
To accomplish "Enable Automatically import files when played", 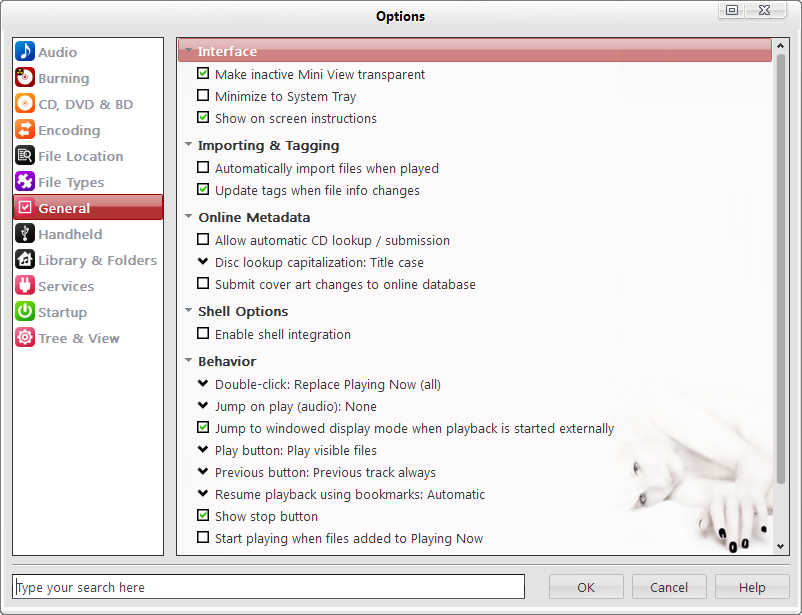I will click(203, 168).
